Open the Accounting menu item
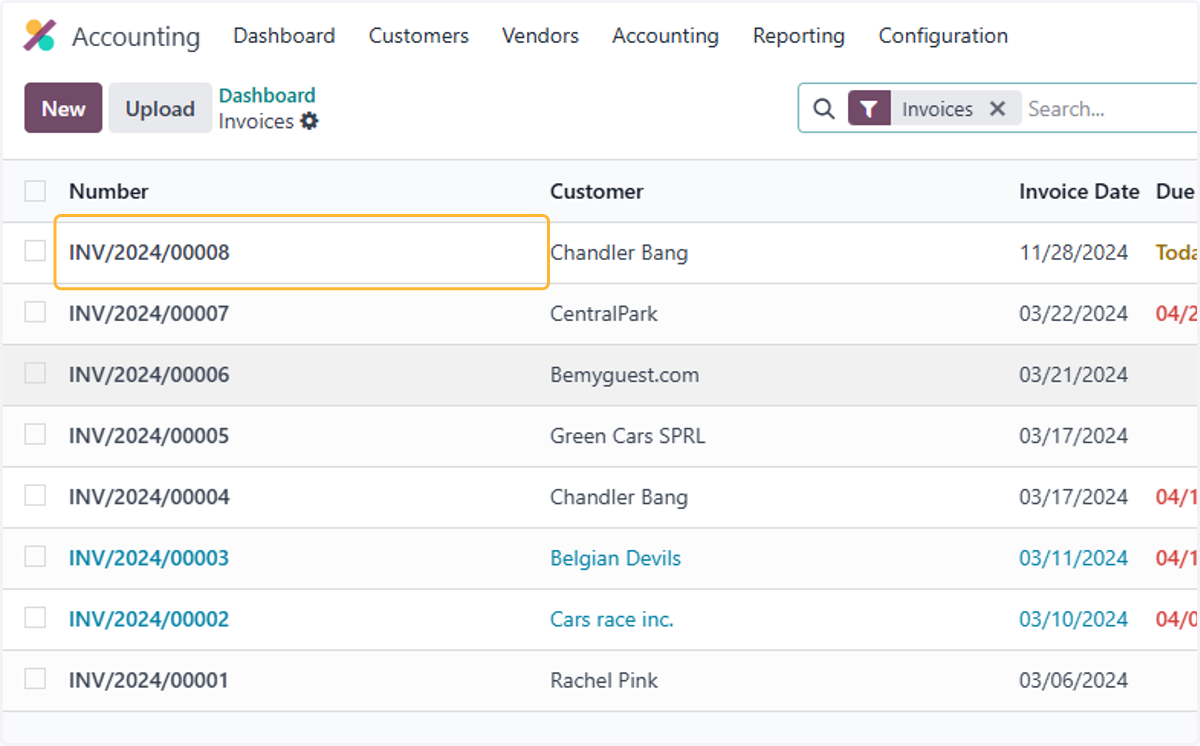The height and width of the screenshot is (746, 1200). tap(665, 36)
